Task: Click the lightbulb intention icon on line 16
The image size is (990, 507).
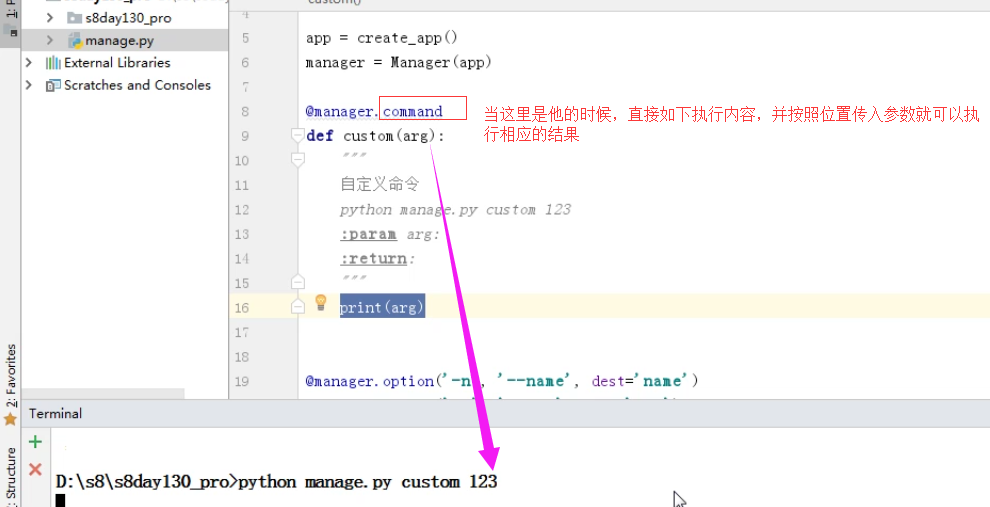Action: 321,302
